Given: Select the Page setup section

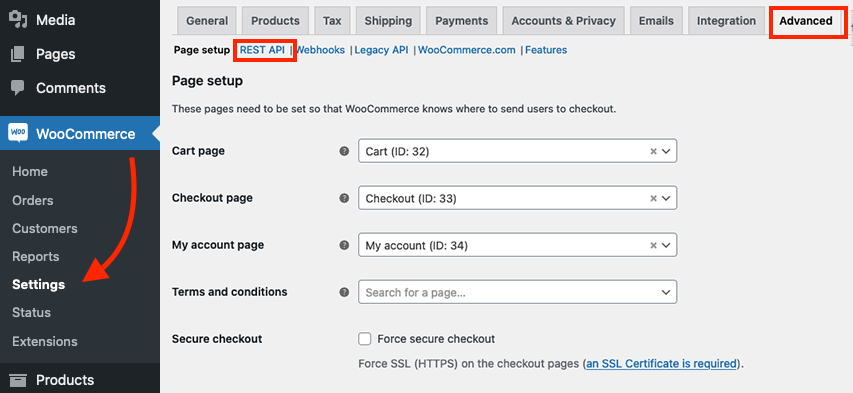Looking at the screenshot, I should pos(202,50).
